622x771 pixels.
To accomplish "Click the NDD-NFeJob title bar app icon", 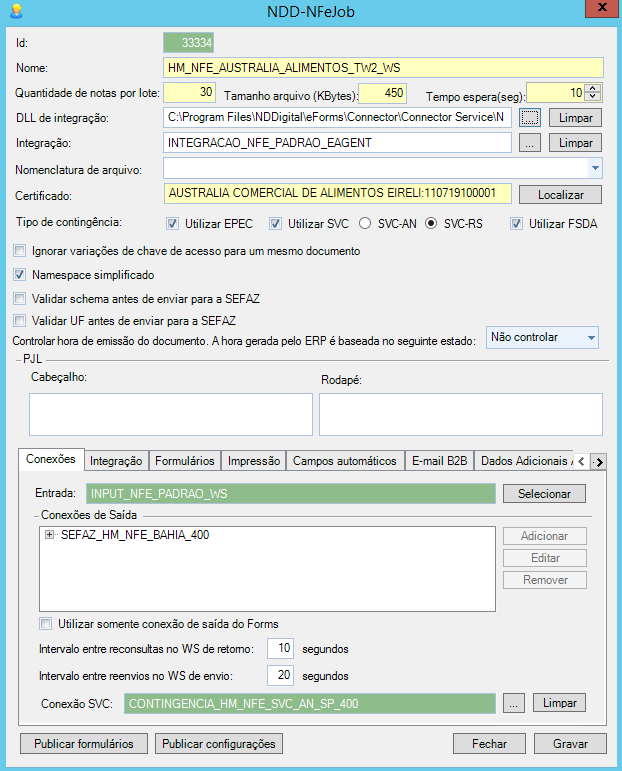I will click(x=14, y=11).
